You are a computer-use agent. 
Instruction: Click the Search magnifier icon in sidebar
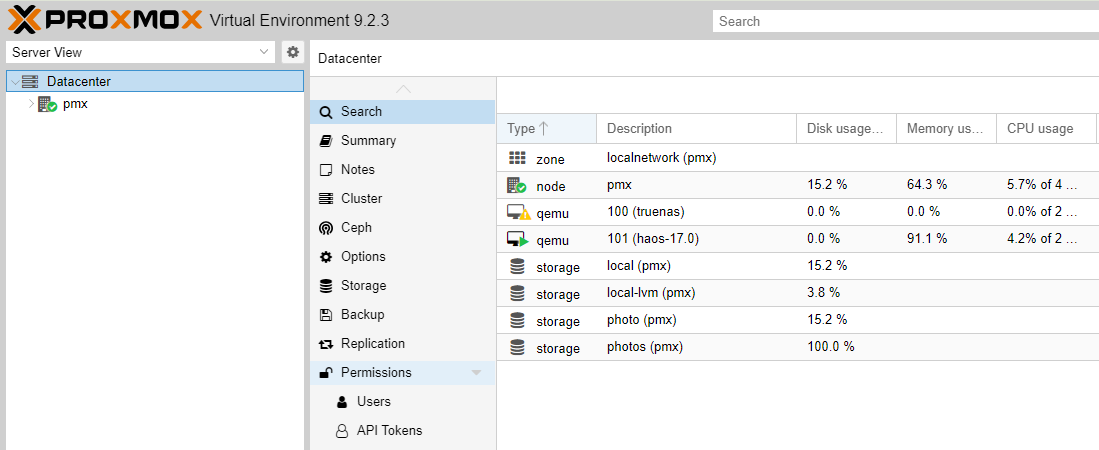[x=326, y=112]
